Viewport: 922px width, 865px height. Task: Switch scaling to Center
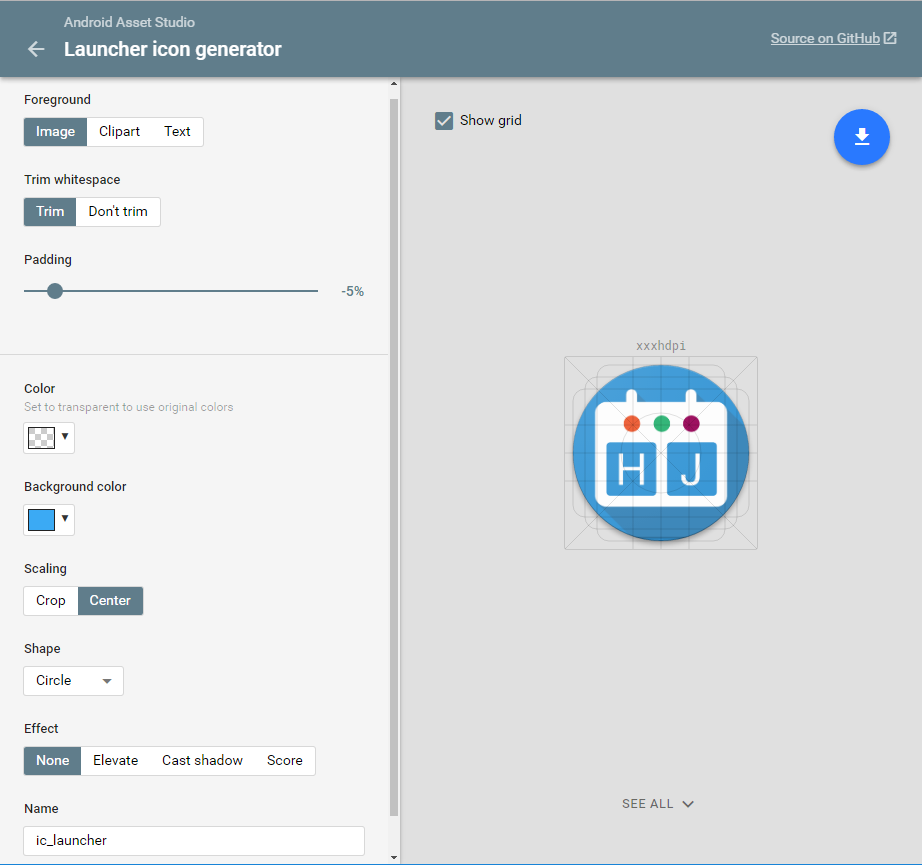coord(110,600)
